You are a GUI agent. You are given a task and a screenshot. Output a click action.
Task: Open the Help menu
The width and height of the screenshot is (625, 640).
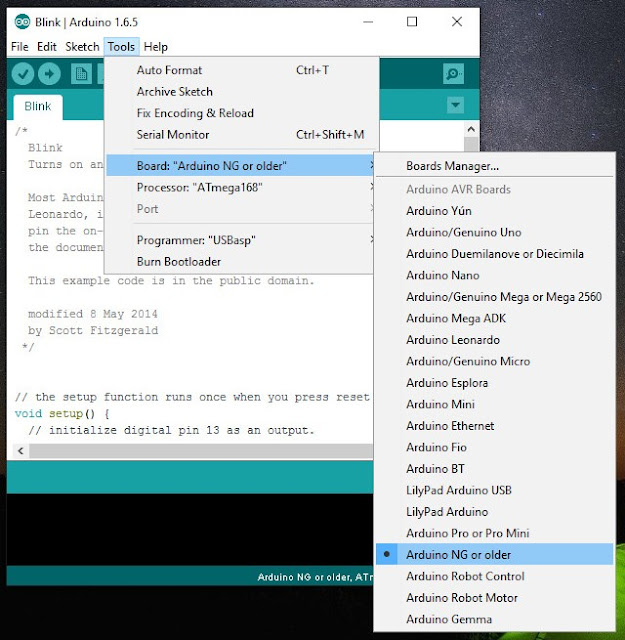(x=156, y=47)
